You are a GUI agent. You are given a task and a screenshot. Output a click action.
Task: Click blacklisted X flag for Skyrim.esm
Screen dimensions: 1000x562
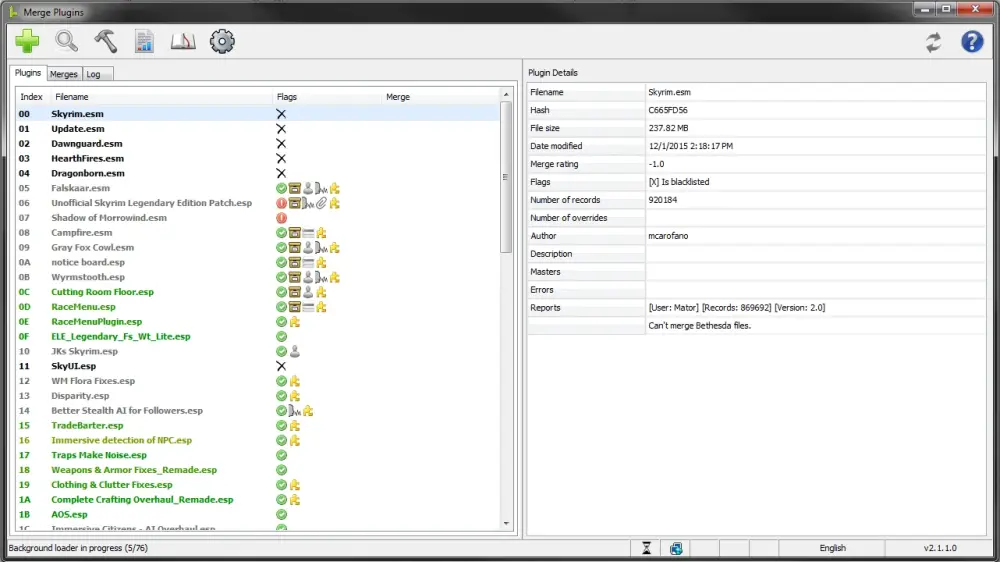[x=281, y=114]
